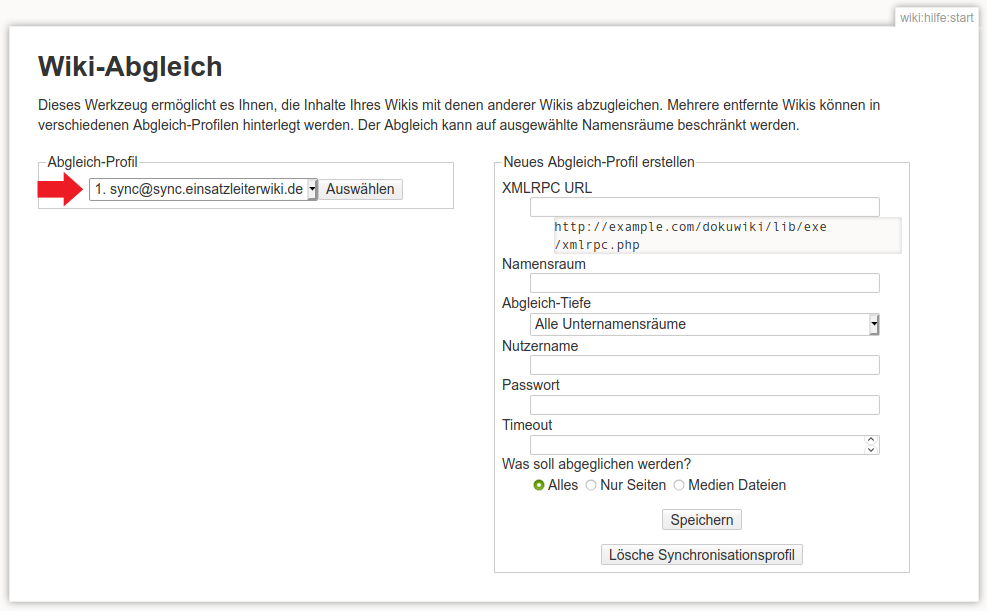Click the example xmlrpc.php URL text
Screen dimensions: 987x611
click(690, 236)
